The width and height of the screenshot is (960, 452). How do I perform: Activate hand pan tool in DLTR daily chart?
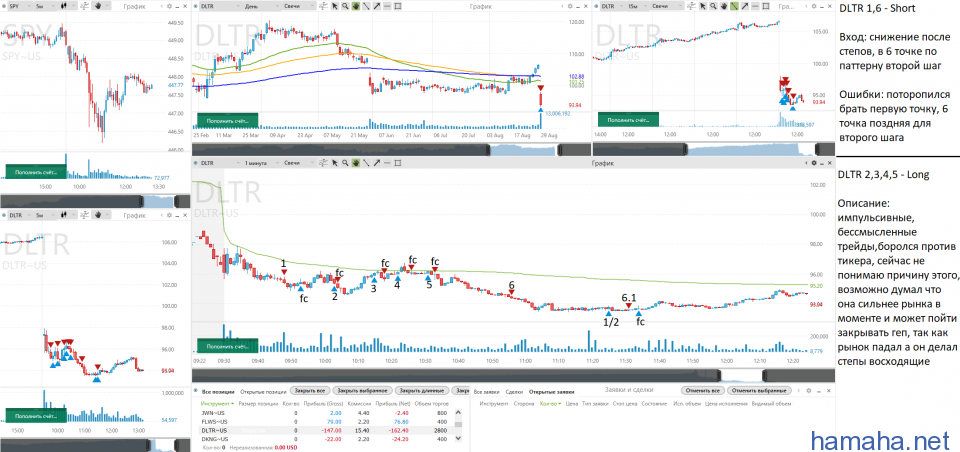(x=356, y=6)
